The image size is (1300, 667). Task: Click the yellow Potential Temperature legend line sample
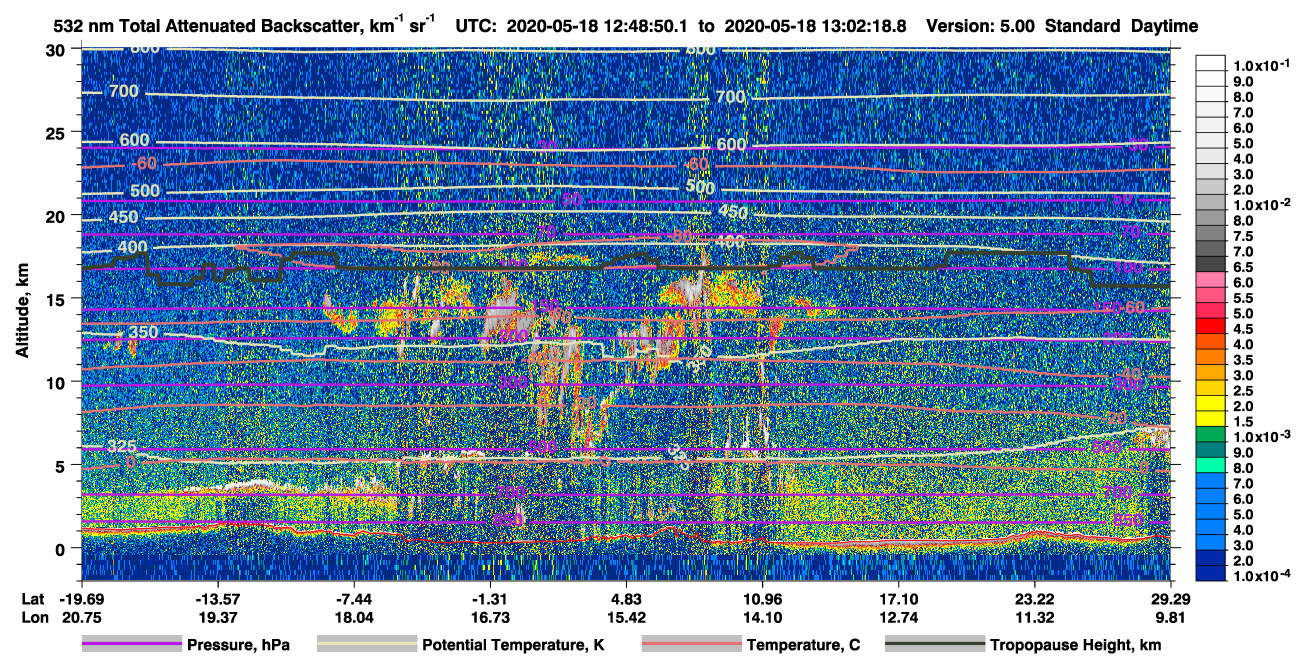366,645
